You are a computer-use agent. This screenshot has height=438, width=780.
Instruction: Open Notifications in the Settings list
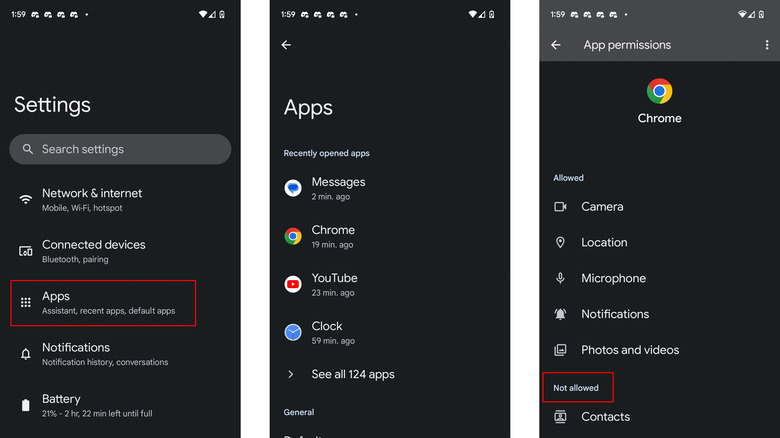[x=120, y=354]
